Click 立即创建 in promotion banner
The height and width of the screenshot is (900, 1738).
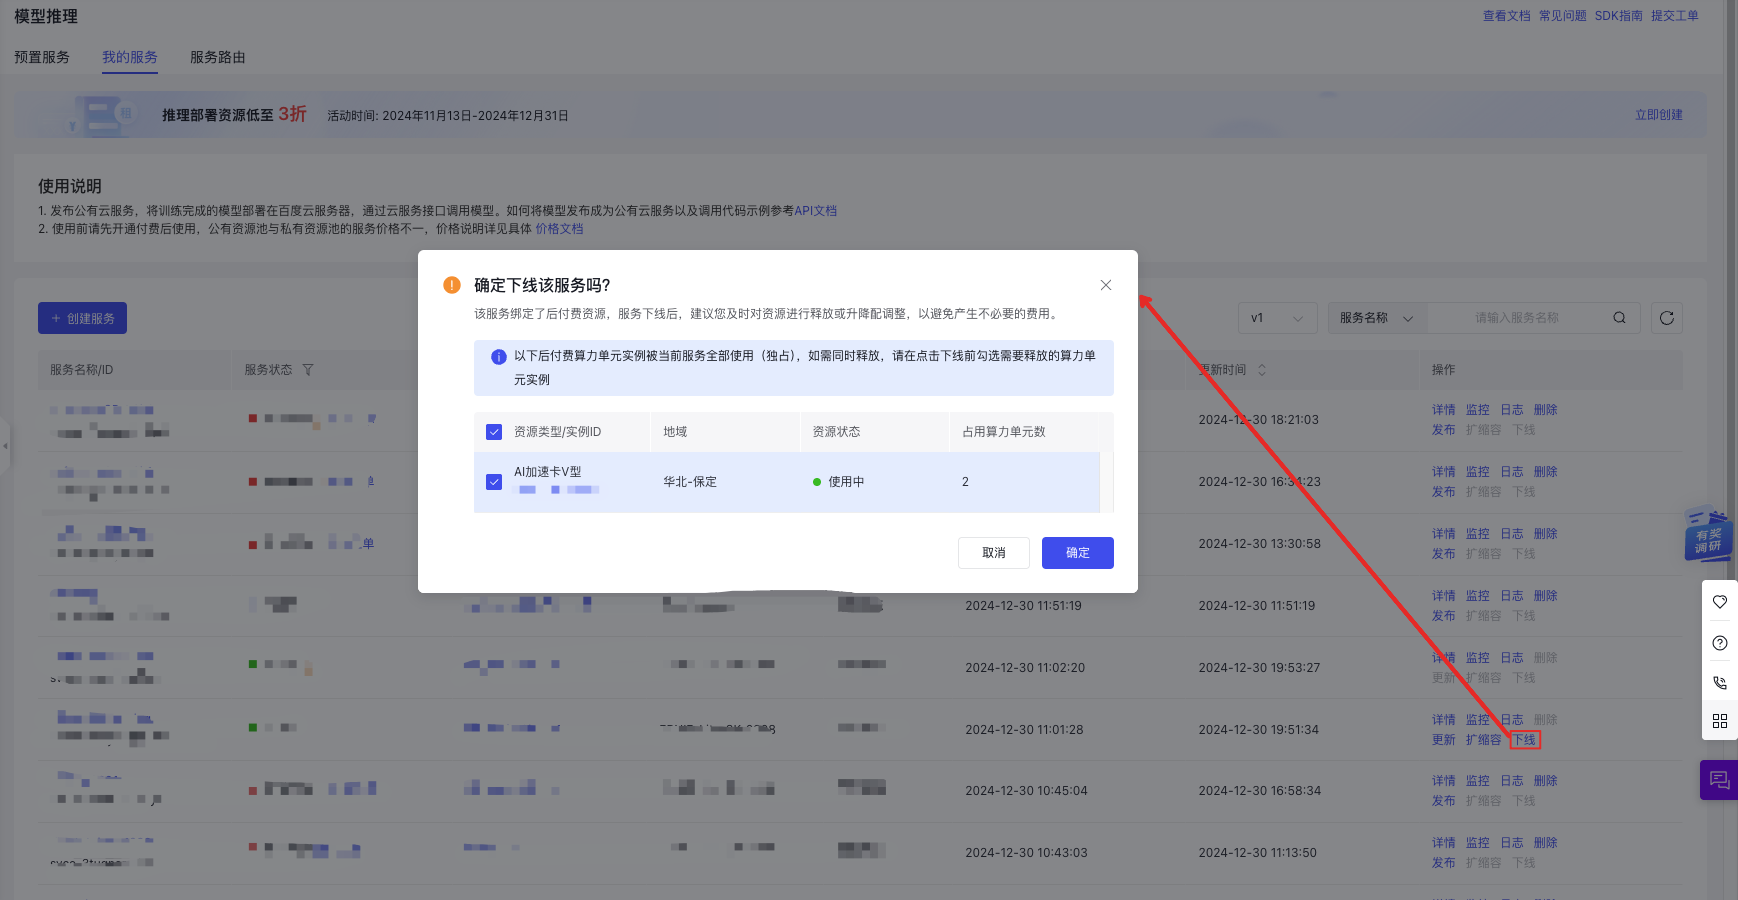(1659, 115)
